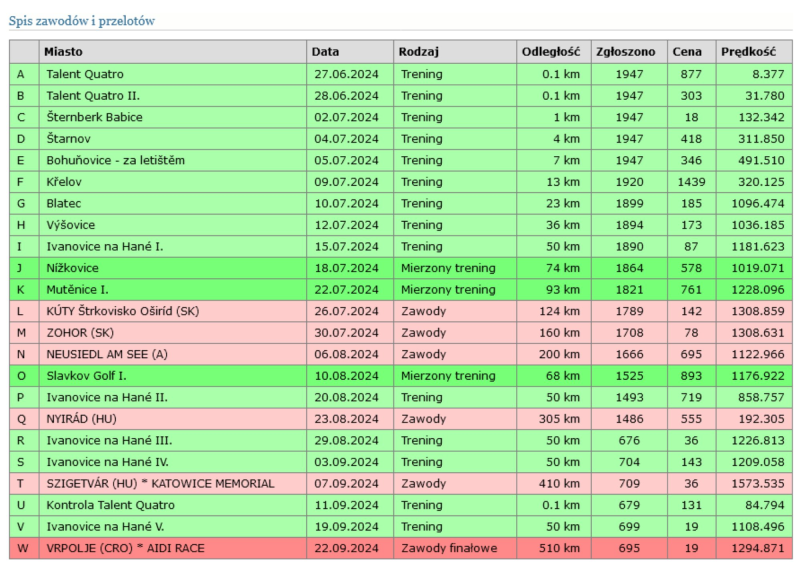The height and width of the screenshot is (562, 800).
Task: Open the Šternberk Babice training row
Action: click(x=94, y=117)
